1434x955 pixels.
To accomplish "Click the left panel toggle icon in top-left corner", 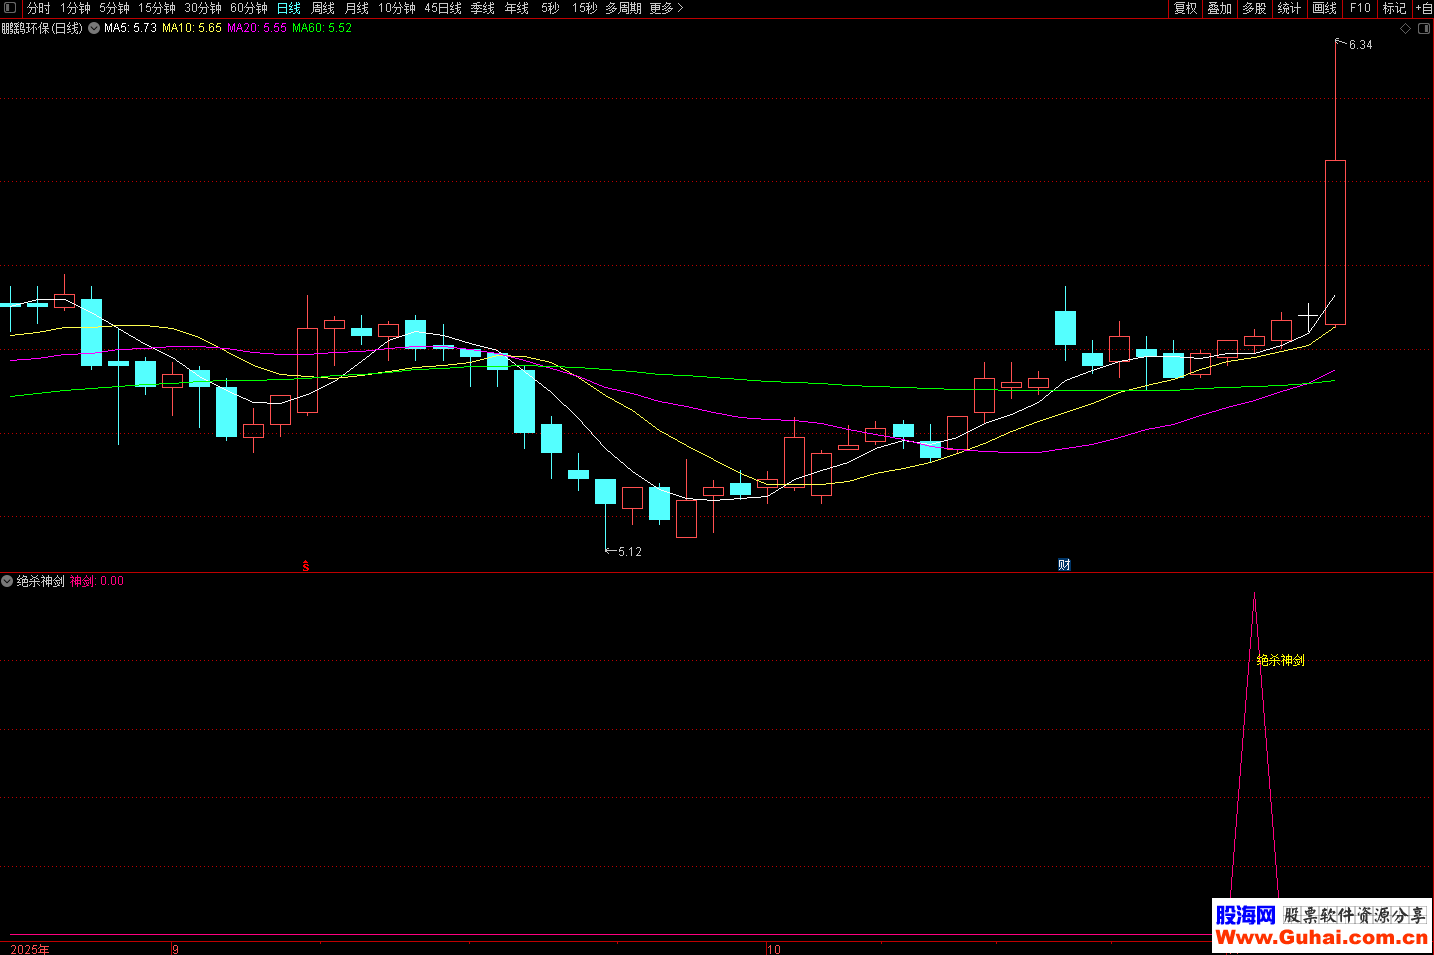I will pyautogui.click(x=10, y=8).
